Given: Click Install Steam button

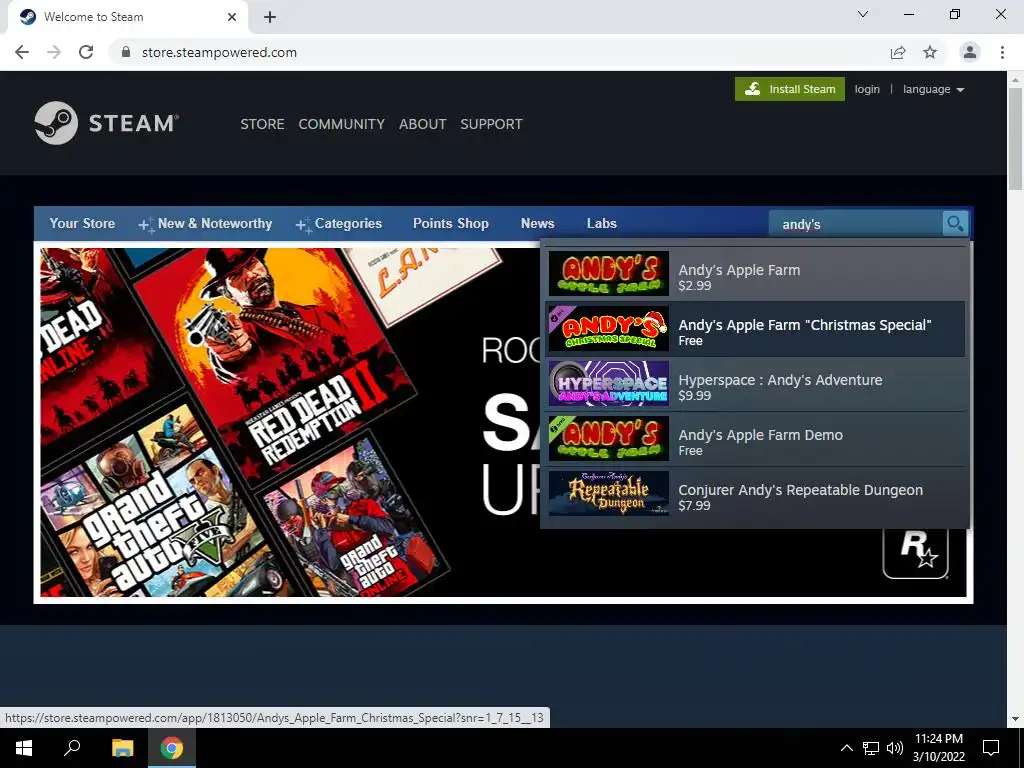Looking at the screenshot, I should click(790, 89).
